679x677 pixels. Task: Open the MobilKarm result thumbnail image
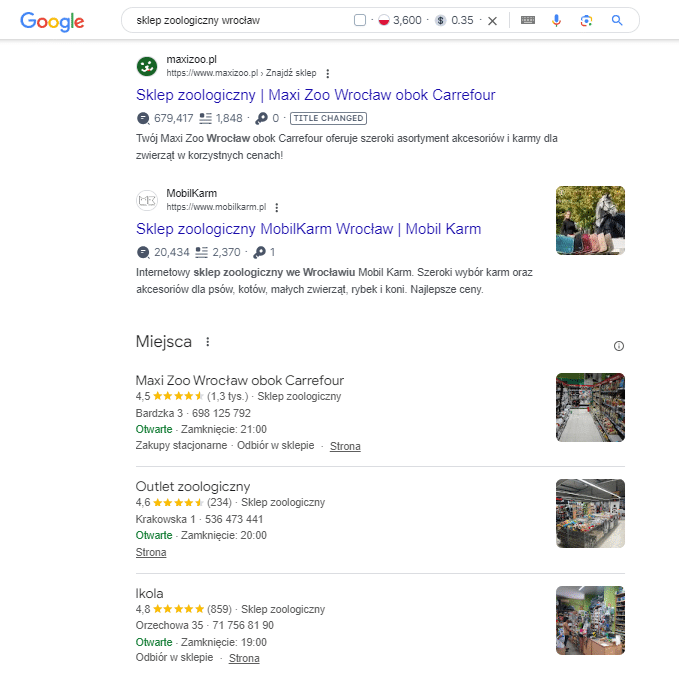click(x=590, y=220)
